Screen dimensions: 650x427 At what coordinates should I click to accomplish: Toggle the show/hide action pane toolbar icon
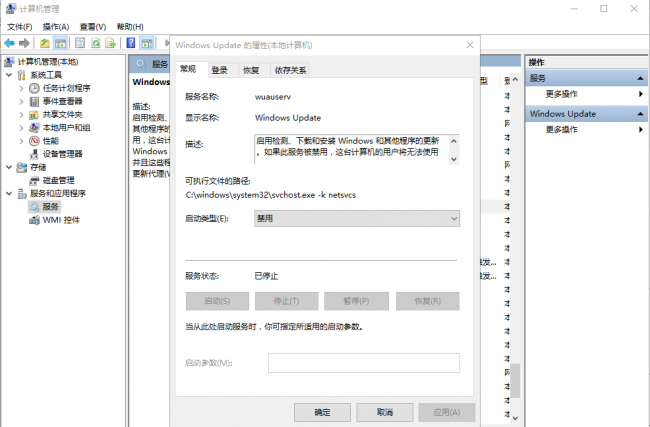pos(147,43)
